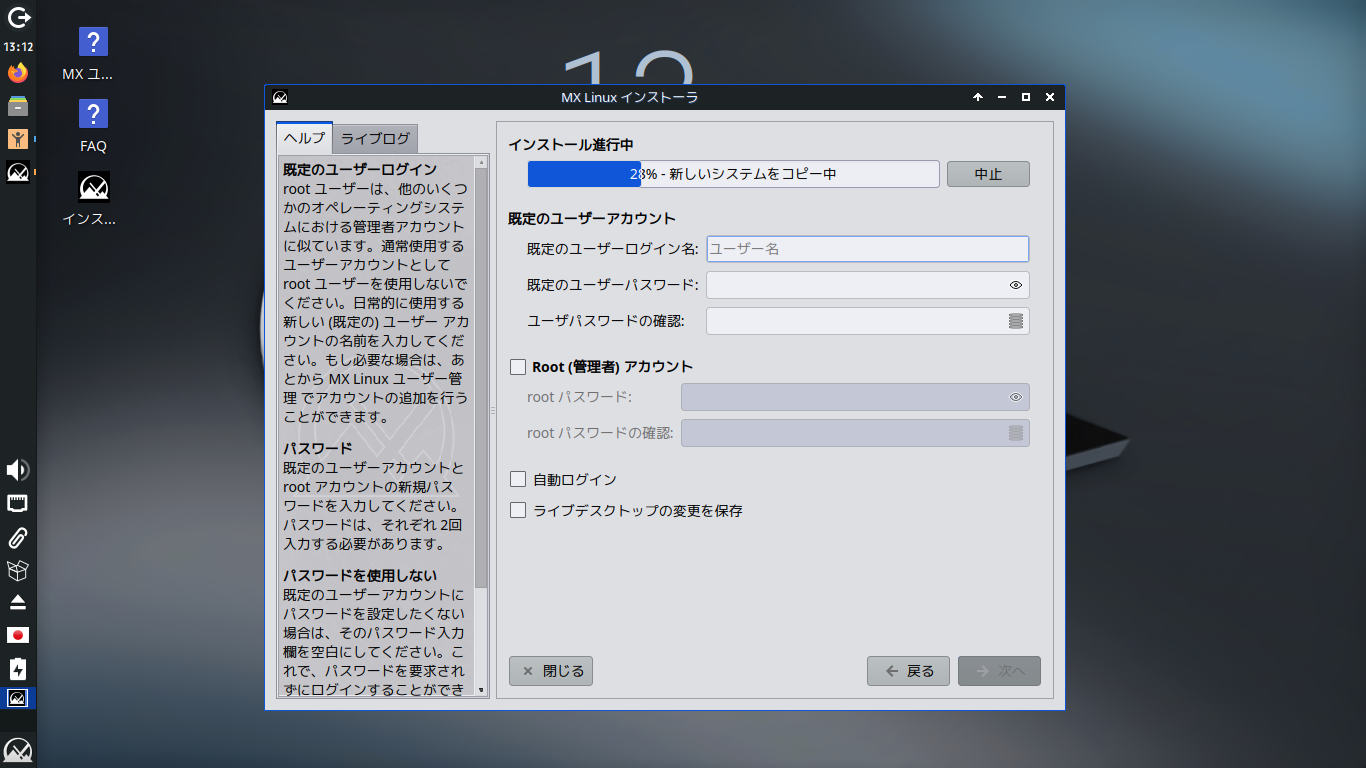Click the 中止 abort button

[988, 174]
